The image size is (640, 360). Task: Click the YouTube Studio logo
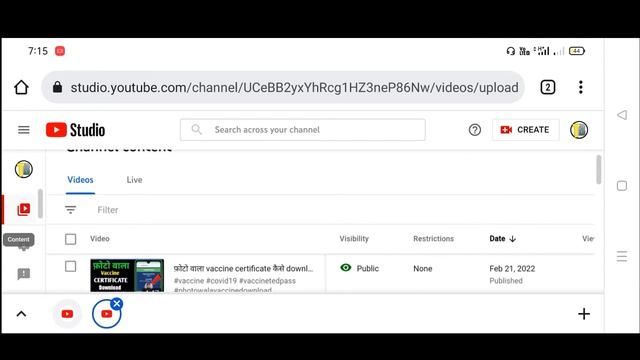tap(76, 130)
